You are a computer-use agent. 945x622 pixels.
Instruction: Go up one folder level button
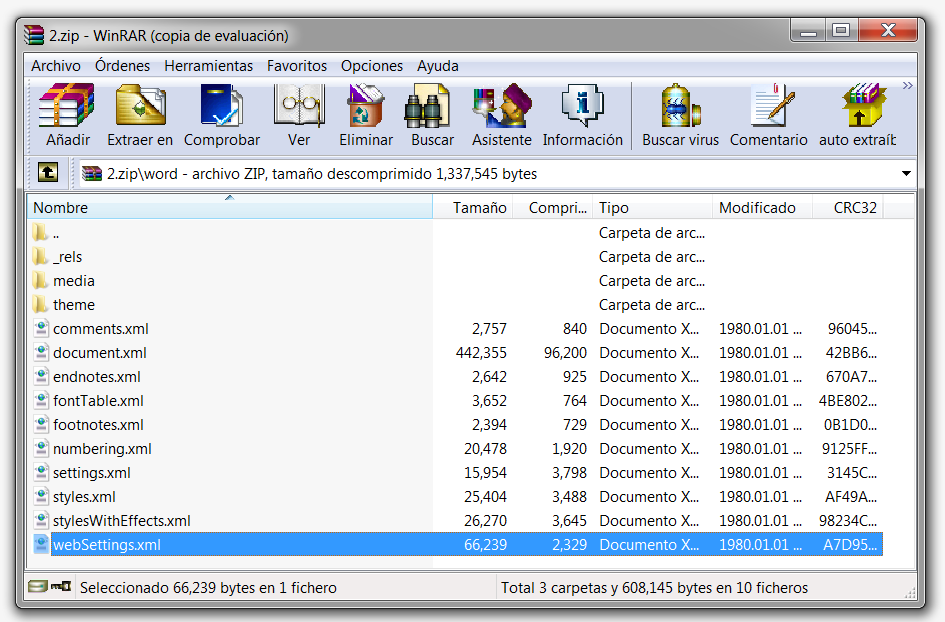pos(48,173)
